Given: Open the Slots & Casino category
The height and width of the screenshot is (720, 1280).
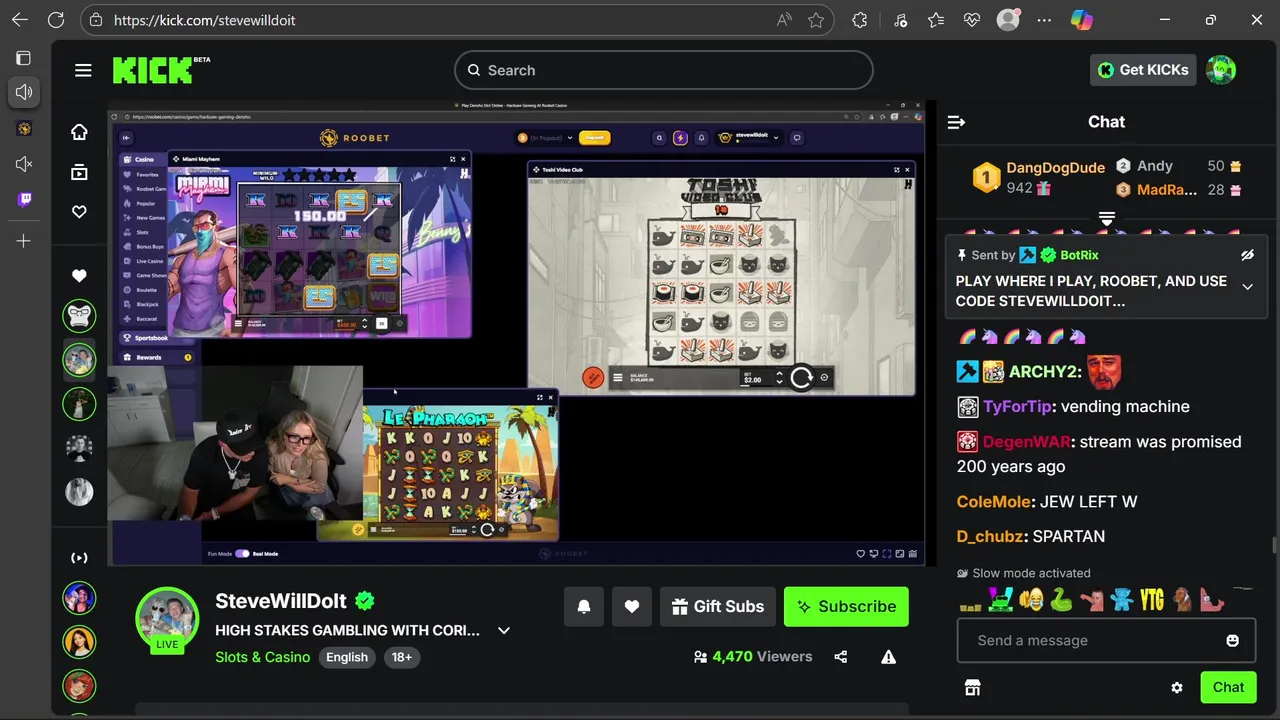Looking at the screenshot, I should pos(262,657).
